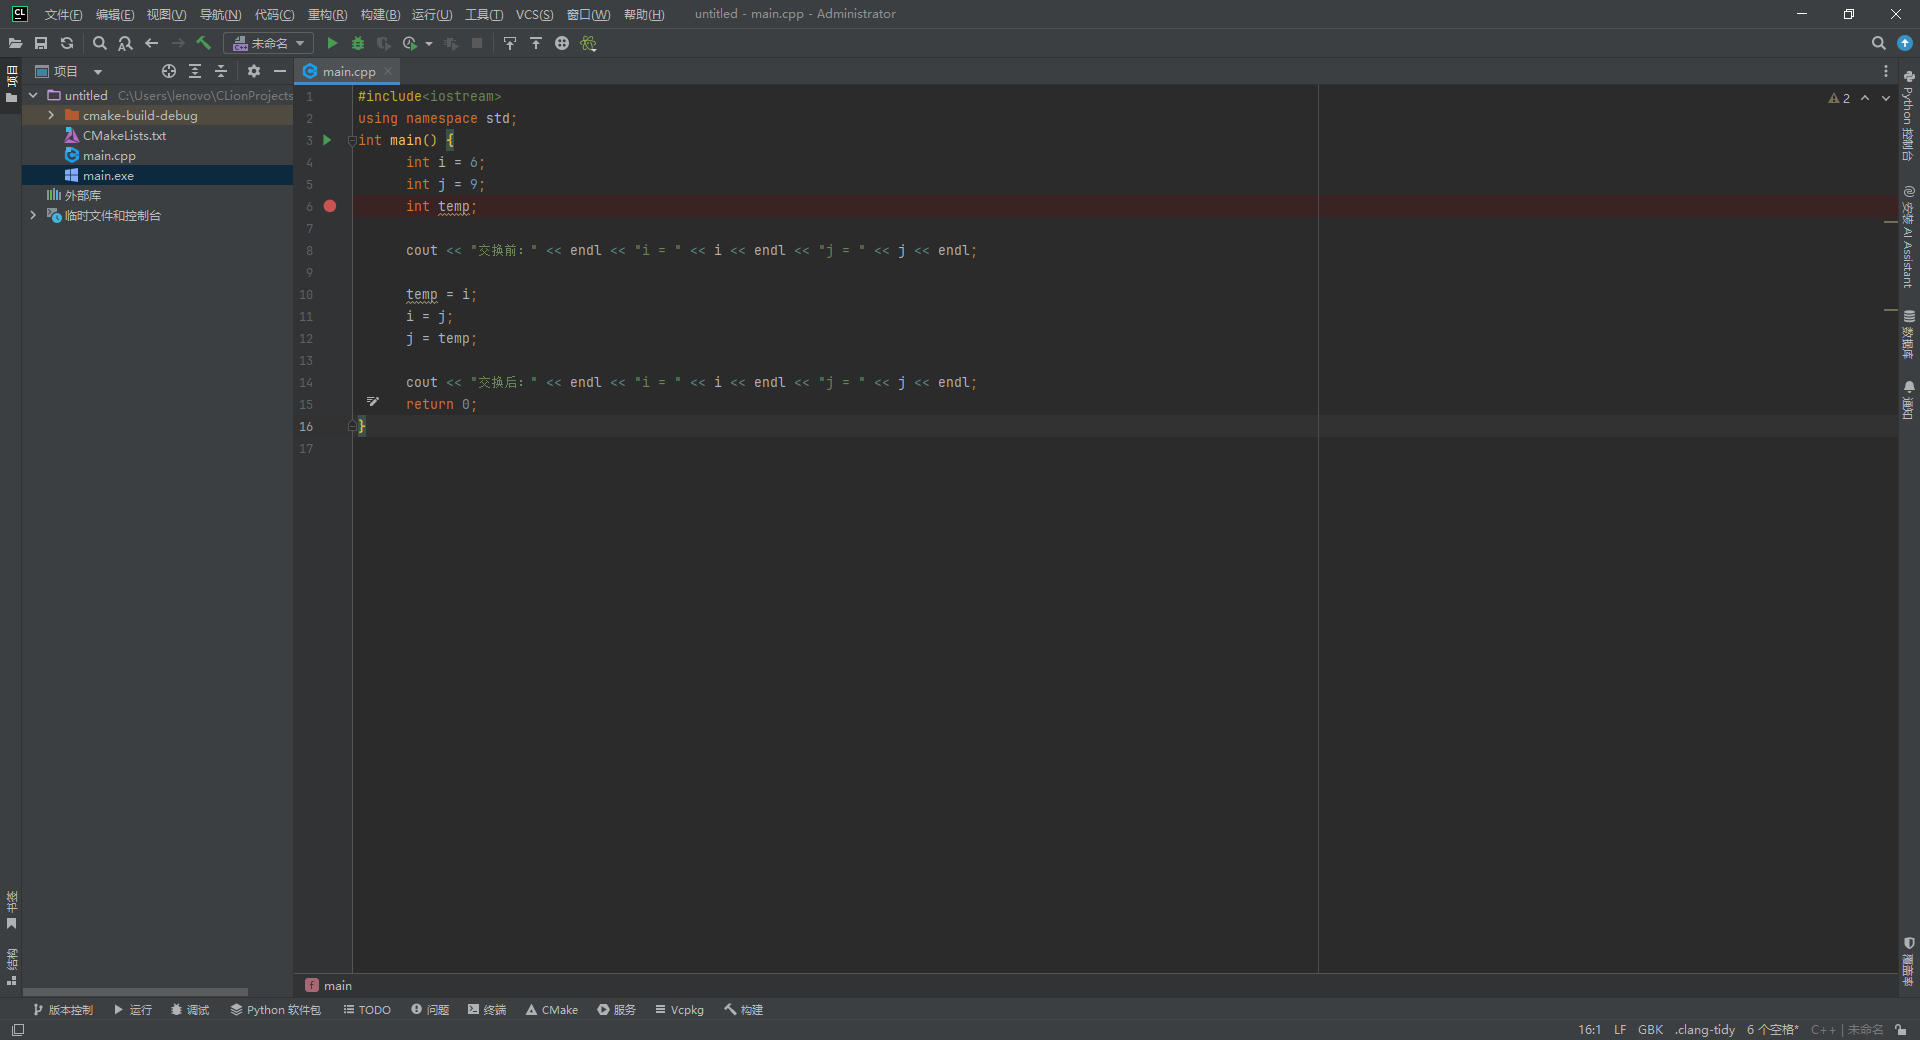Expand 临时文件和控制台 node
This screenshot has height=1040, width=1920.
(x=33, y=215)
